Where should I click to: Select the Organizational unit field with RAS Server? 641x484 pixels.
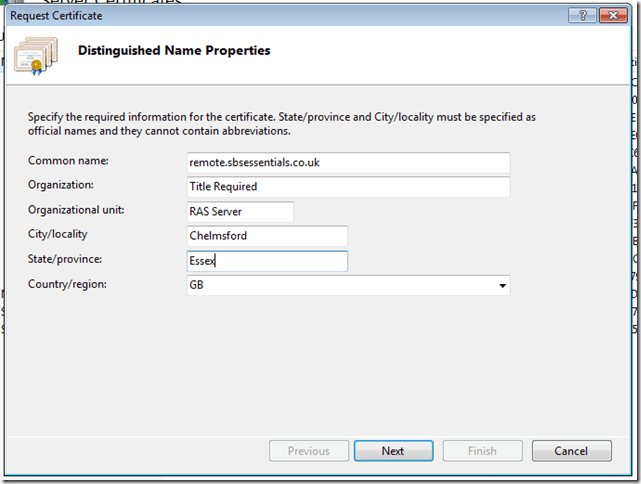(x=240, y=211)
